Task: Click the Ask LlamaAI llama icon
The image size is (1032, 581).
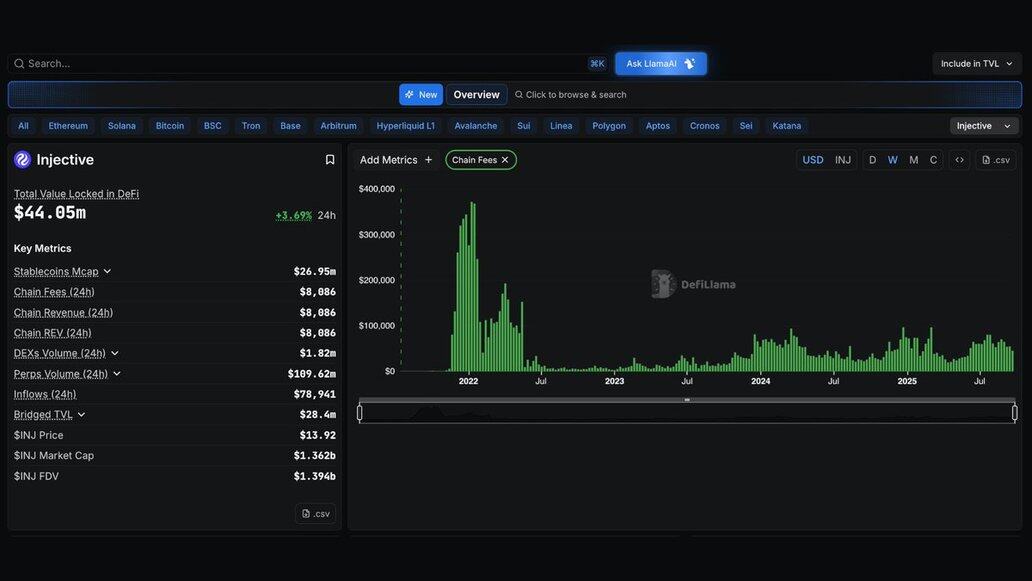Action: [x=689, y=64]
